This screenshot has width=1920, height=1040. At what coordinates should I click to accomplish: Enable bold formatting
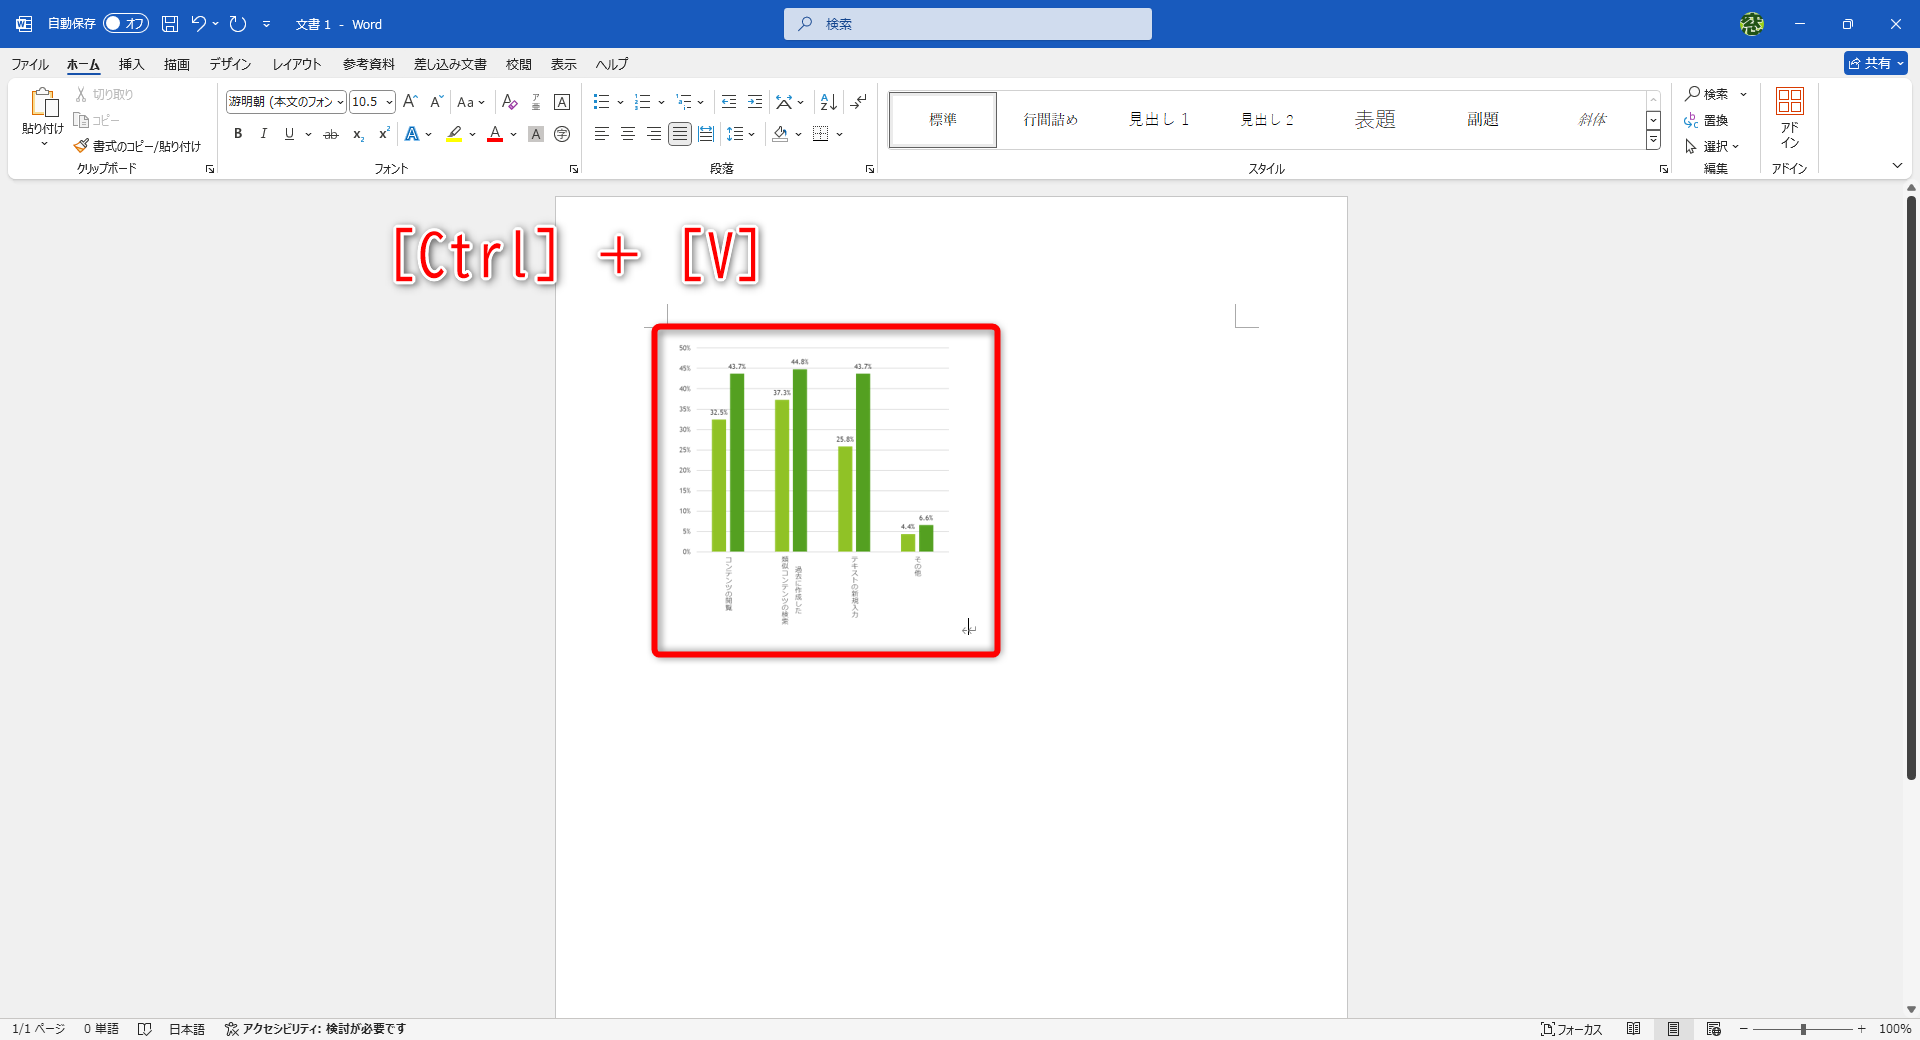tap(238, 134)
